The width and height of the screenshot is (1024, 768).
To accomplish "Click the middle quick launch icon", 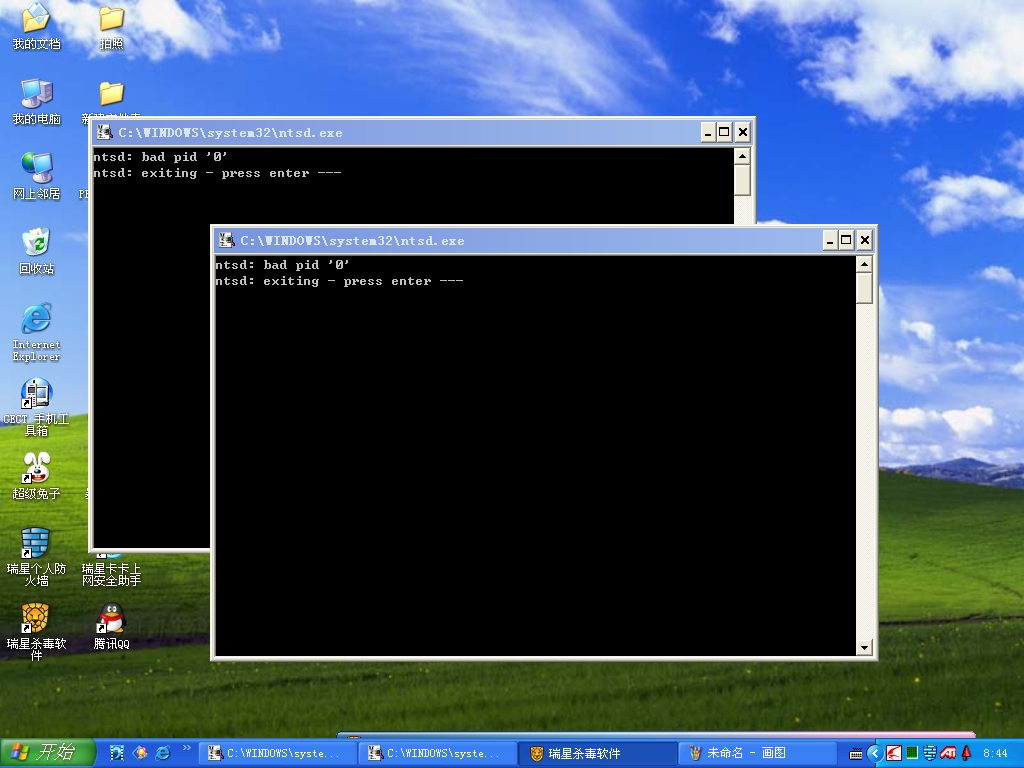I will coord(140,753).
